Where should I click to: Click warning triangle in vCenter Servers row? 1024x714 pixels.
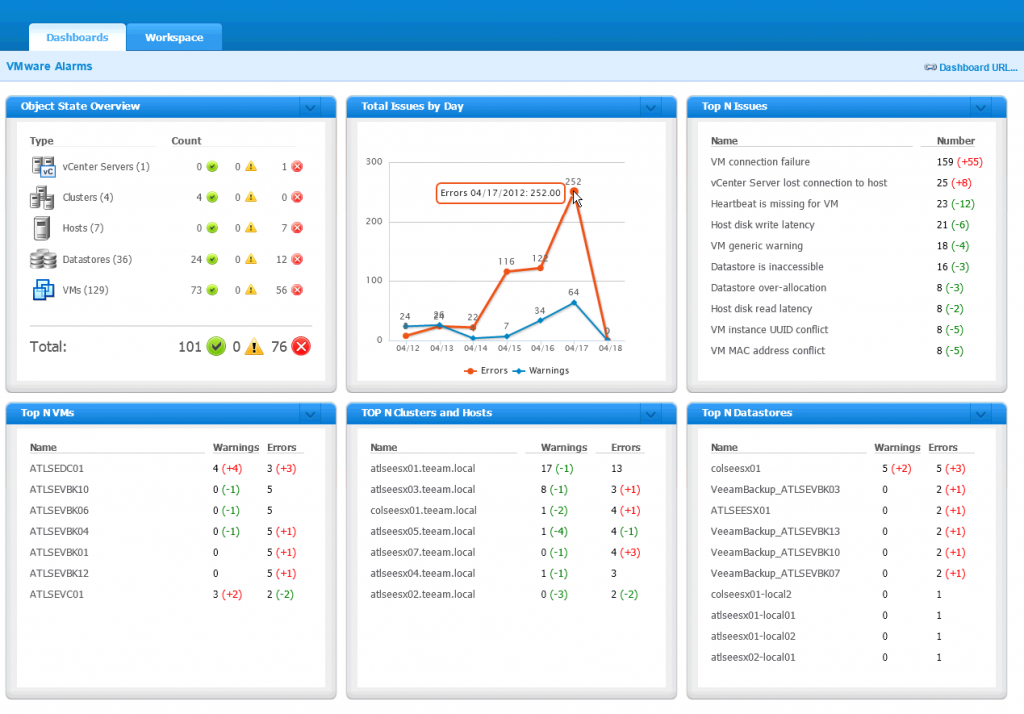251,167
